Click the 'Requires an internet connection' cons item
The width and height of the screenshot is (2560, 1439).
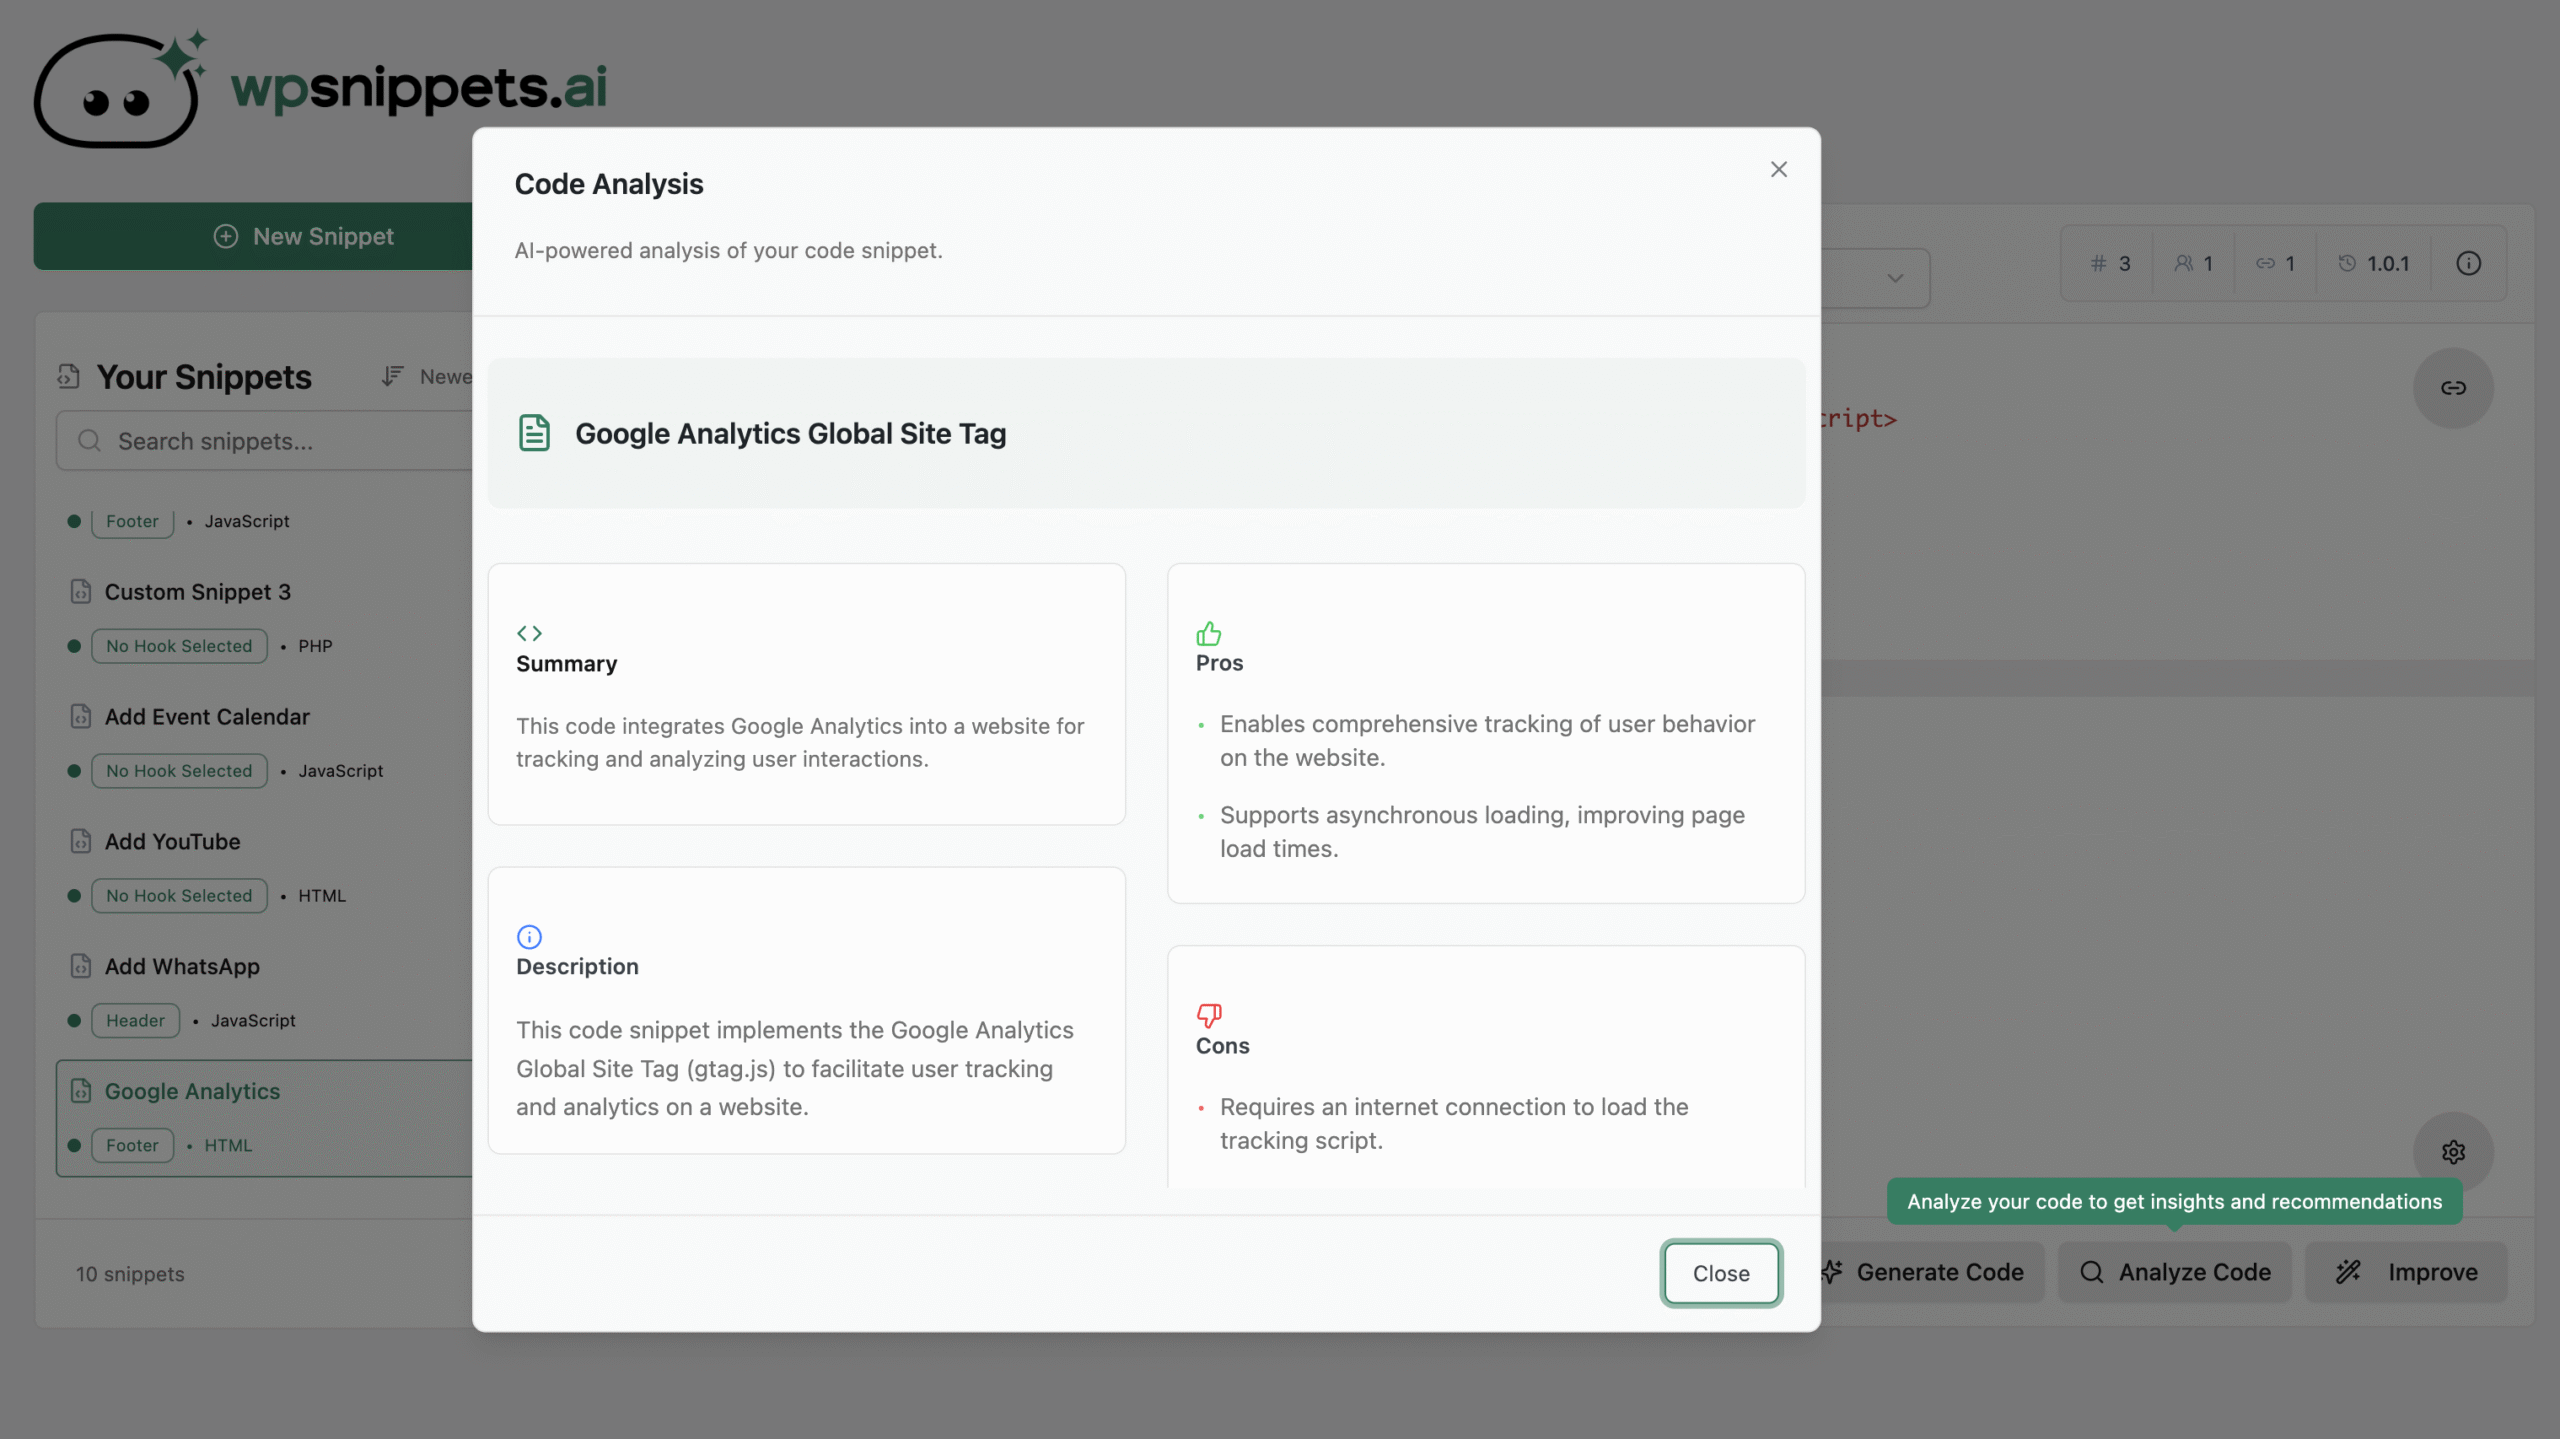tap(1454, 1124)
